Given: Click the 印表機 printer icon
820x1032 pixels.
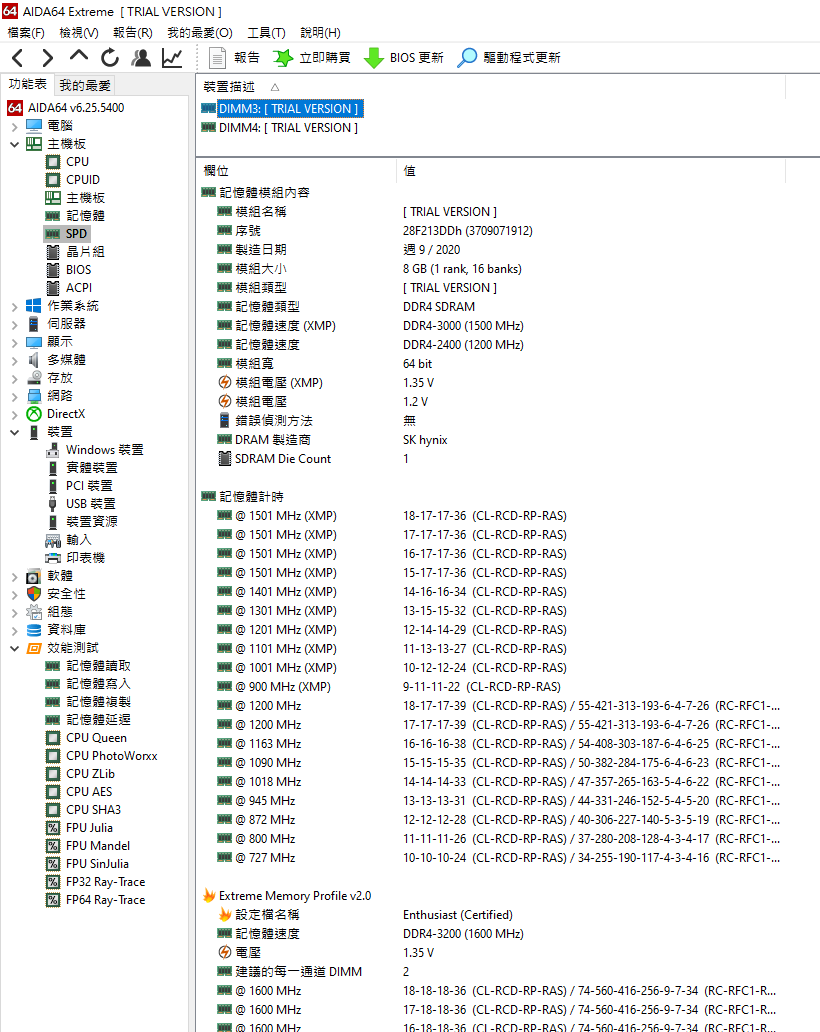Looking at the screenshot, I should point(53,557).
